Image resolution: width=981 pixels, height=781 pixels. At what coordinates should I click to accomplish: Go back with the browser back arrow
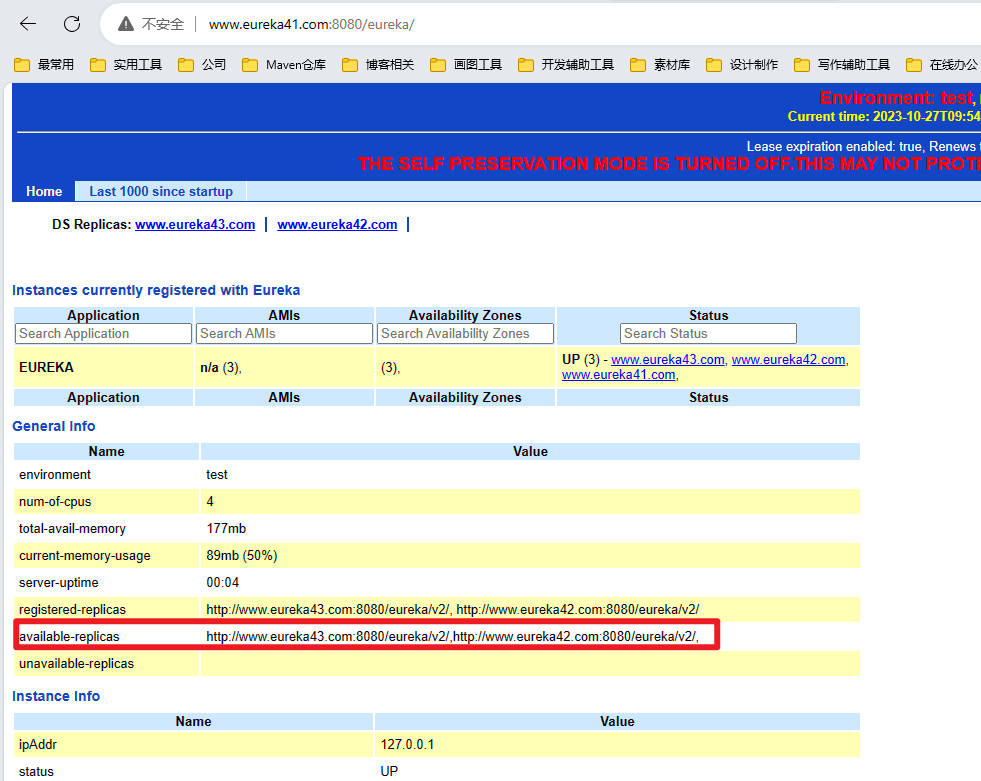point(28,24)
